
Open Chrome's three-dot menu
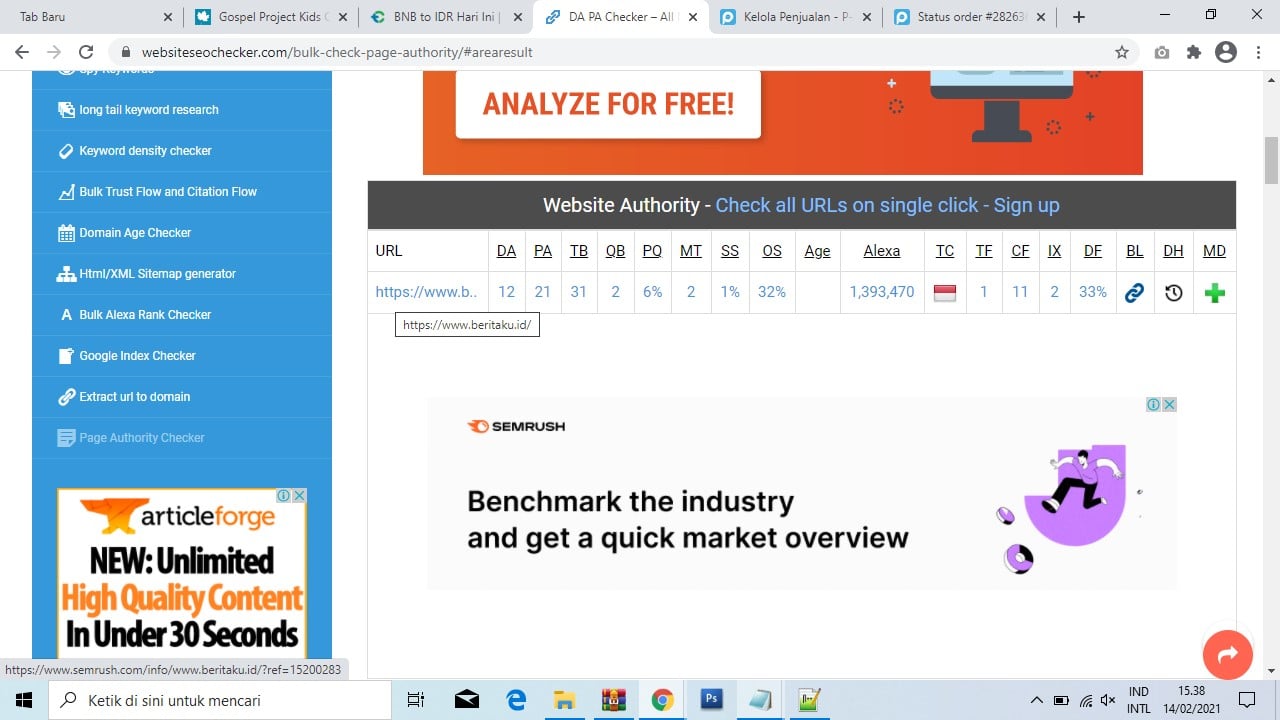(1256, 52)
